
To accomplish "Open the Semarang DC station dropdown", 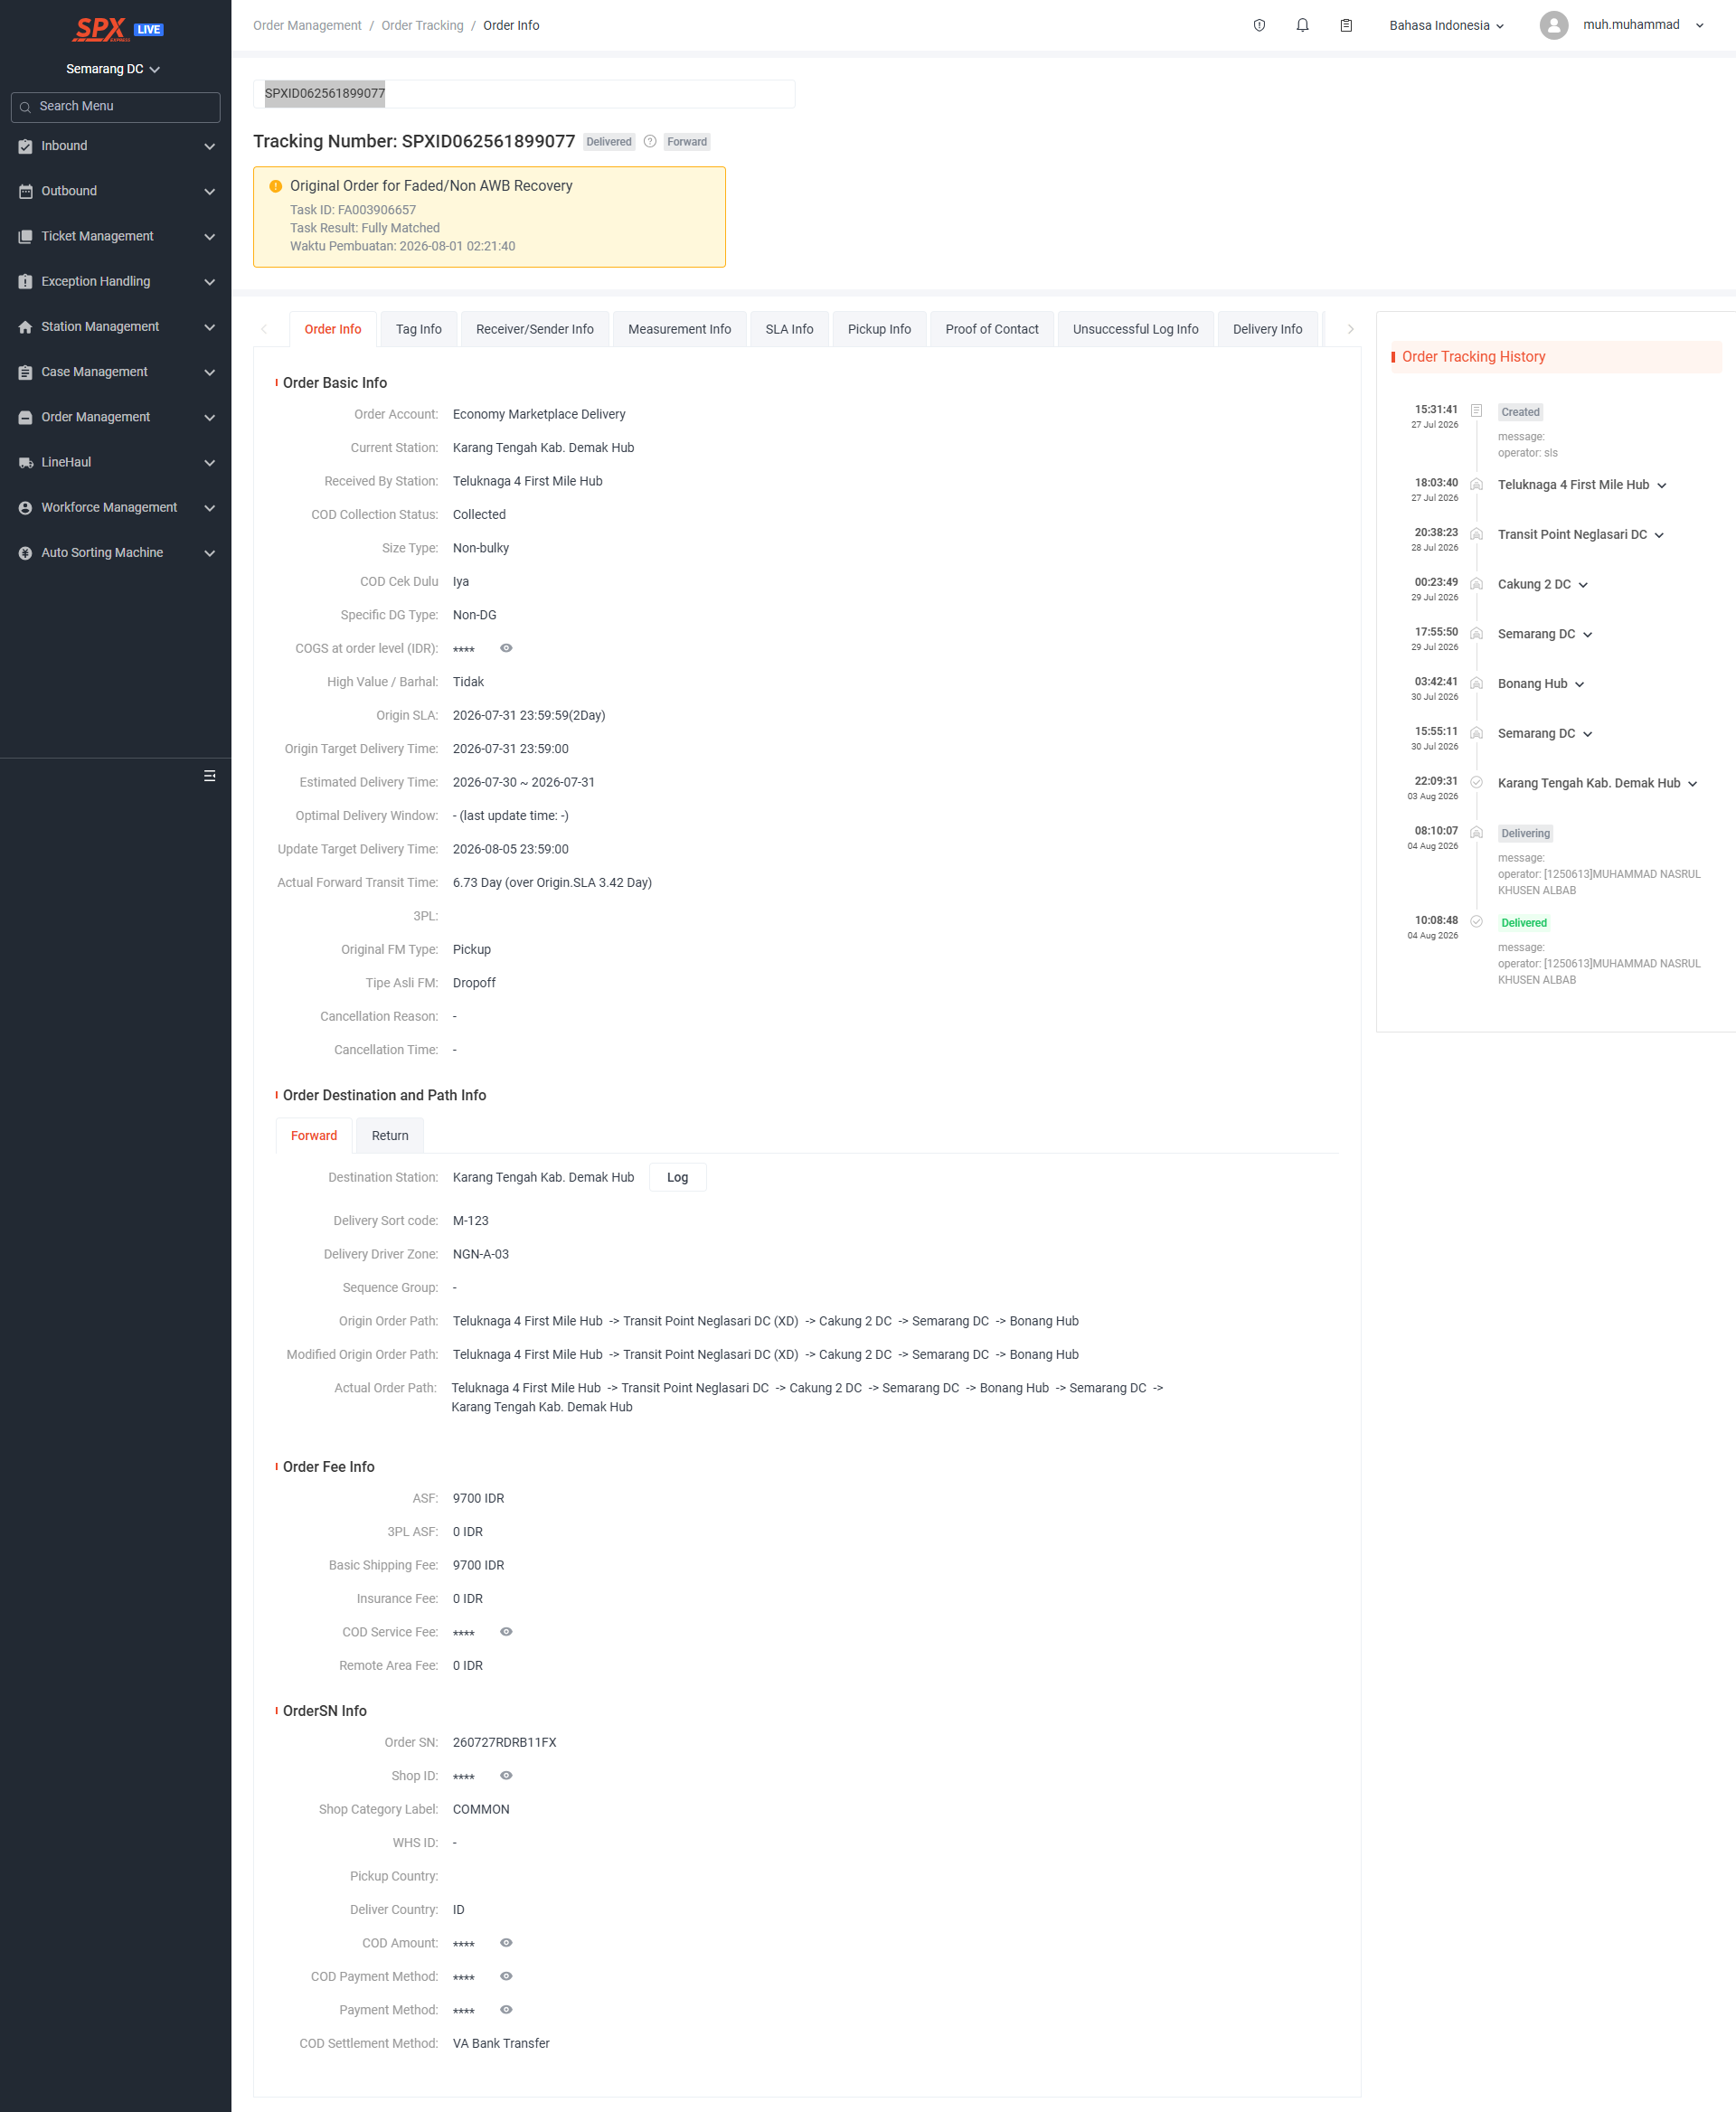I will pyautogui.click(x=113, y=69).
